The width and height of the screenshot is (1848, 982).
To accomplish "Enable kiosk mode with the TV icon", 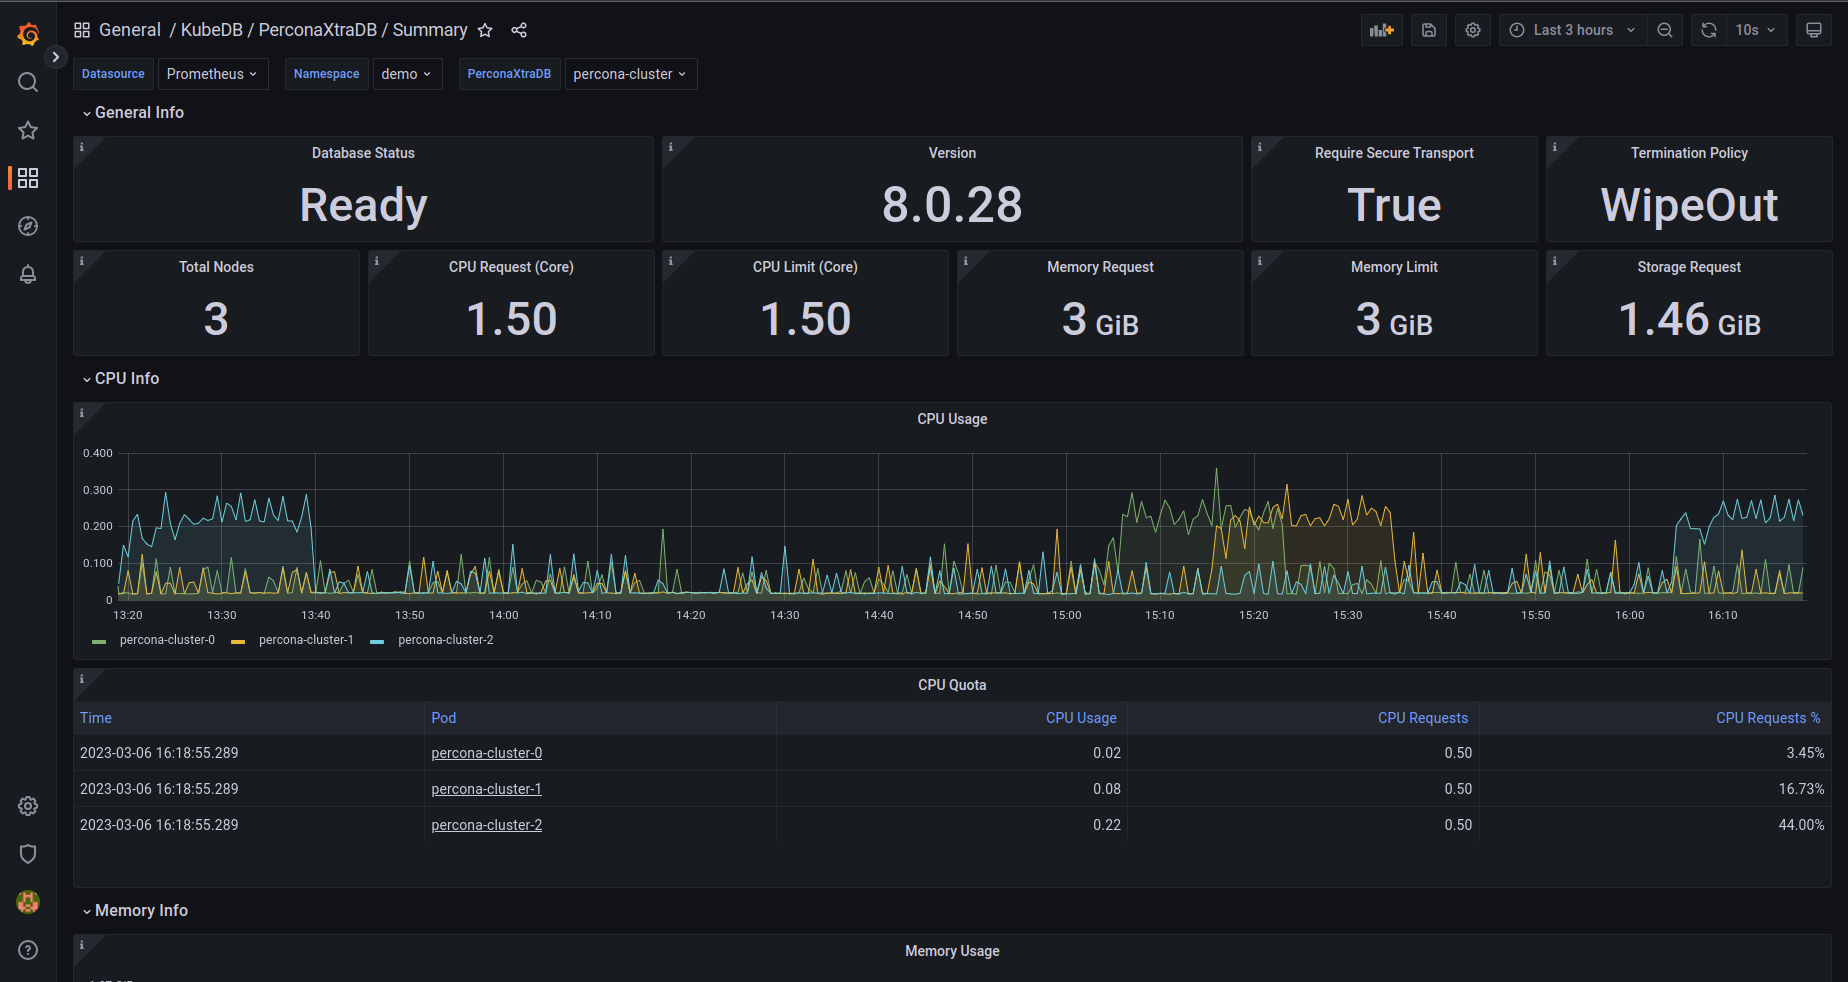I will pos(1813,30).
